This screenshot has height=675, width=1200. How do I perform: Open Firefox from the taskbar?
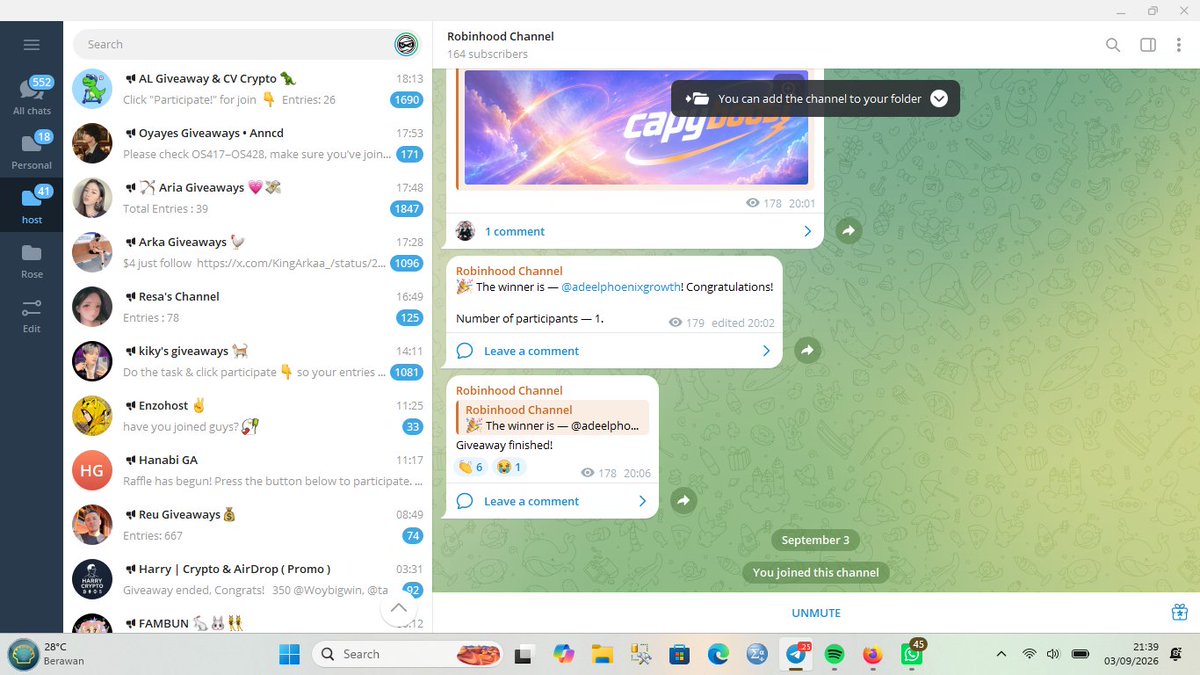873,654
